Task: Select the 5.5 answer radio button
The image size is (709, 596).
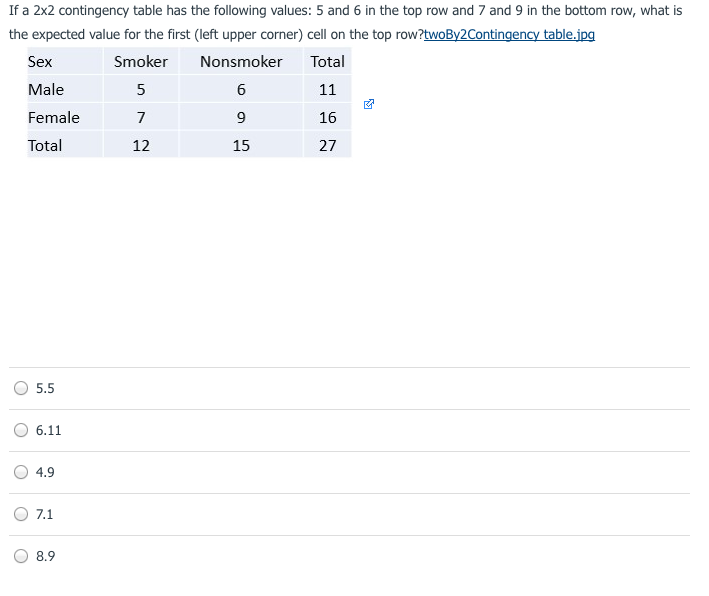Action: [22, 388]
